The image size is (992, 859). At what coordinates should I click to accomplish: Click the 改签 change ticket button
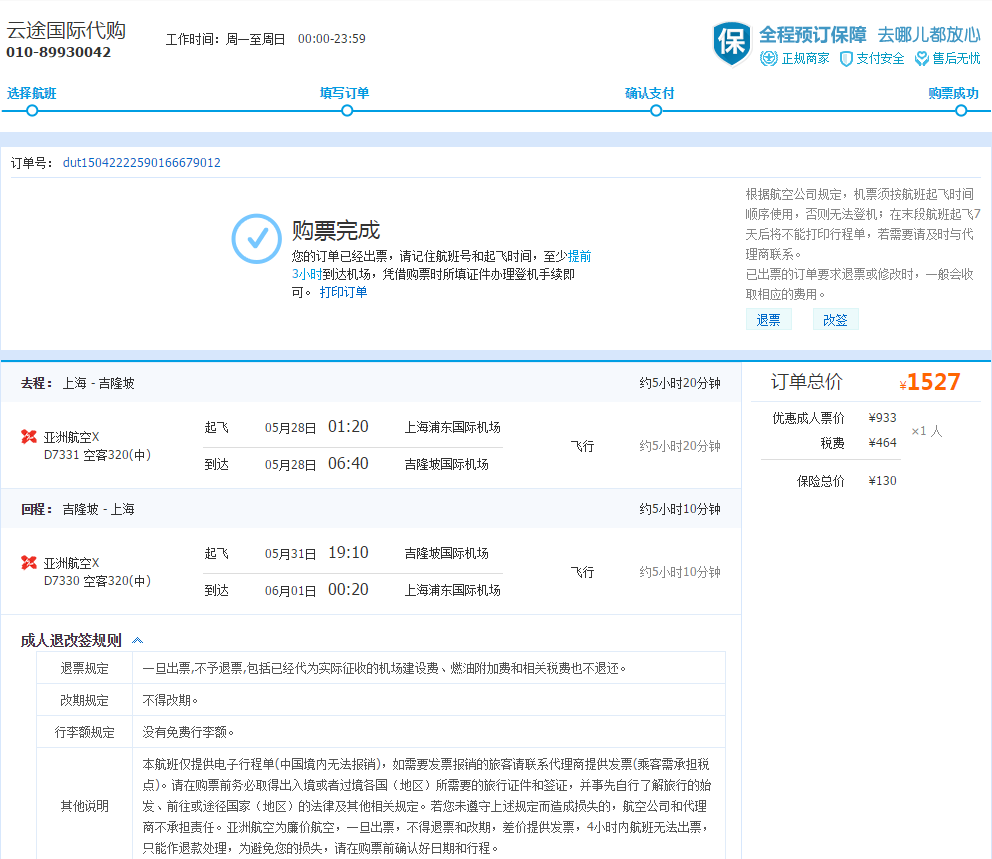click(835, 320)
